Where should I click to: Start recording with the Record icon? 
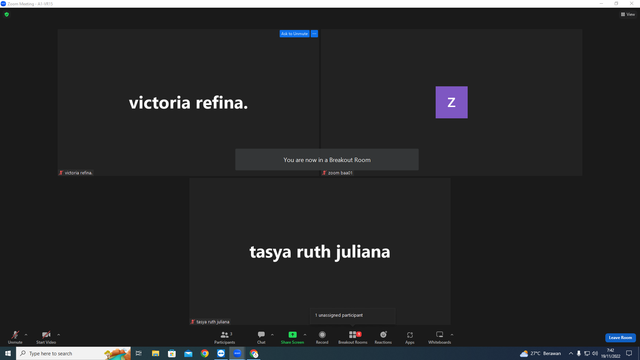(x=322, y=337)
